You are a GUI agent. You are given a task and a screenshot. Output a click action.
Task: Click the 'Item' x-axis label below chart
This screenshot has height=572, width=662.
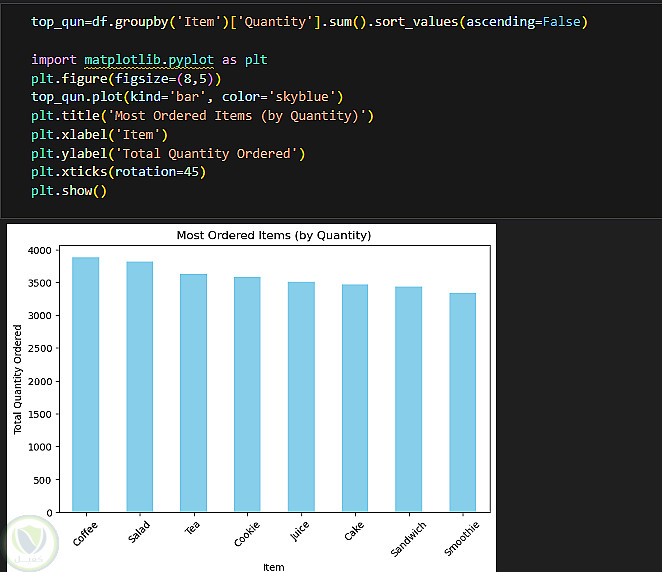pyautogui.click(x=274, y=567)
